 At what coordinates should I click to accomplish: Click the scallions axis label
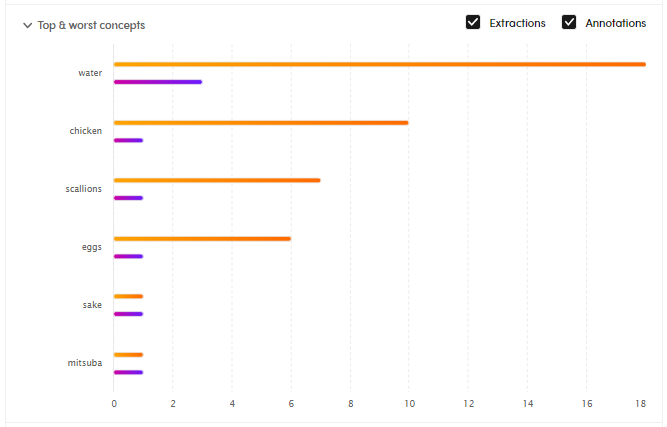click(x=83, y=189)
